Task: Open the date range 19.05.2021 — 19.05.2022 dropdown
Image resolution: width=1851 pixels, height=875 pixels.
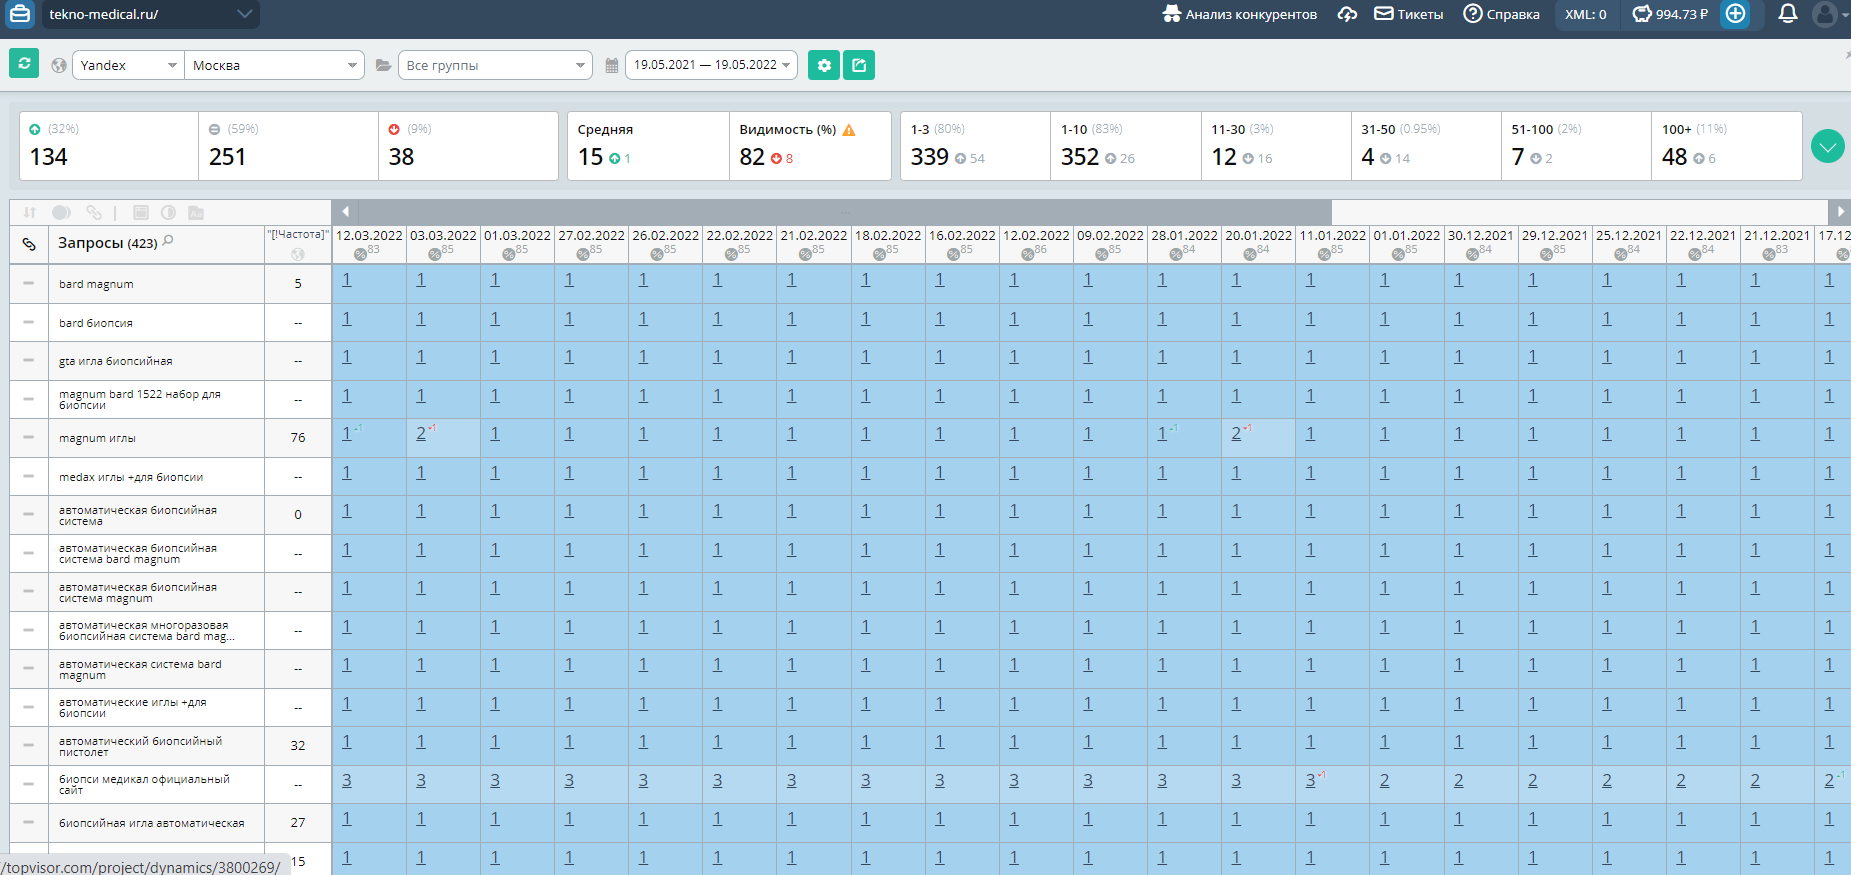Action: (x=711, y=65)
